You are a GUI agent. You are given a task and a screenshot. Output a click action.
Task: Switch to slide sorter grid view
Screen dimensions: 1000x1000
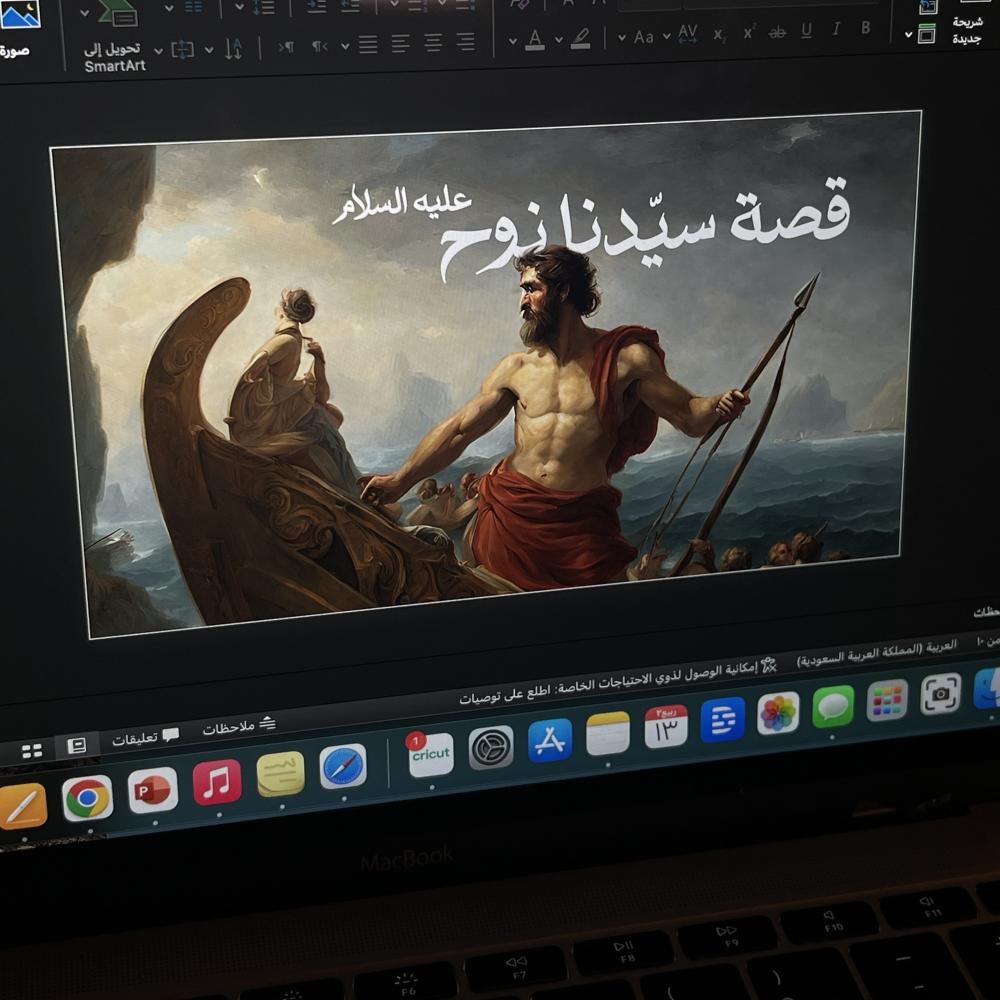tap(32, 751)
